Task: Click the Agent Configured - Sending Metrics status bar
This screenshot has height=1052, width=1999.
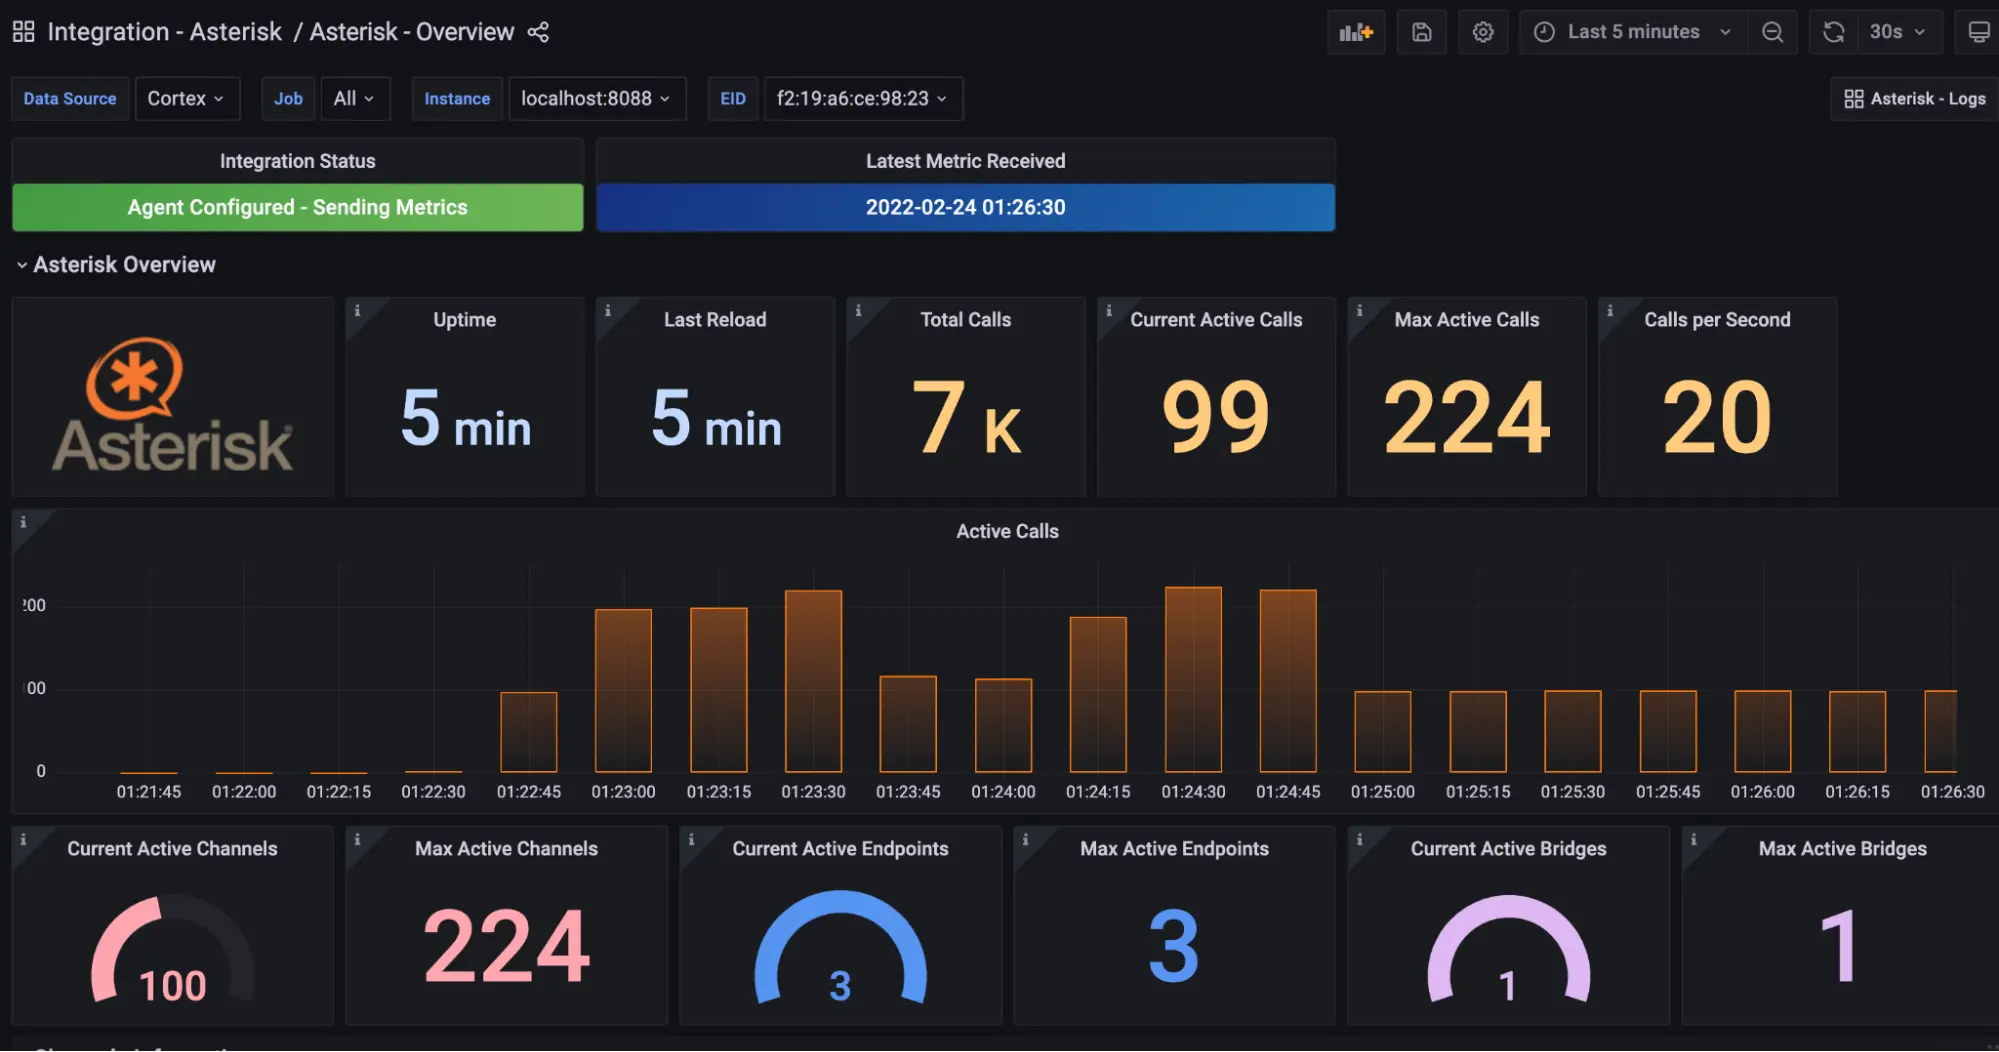Action: click(297, 208)
